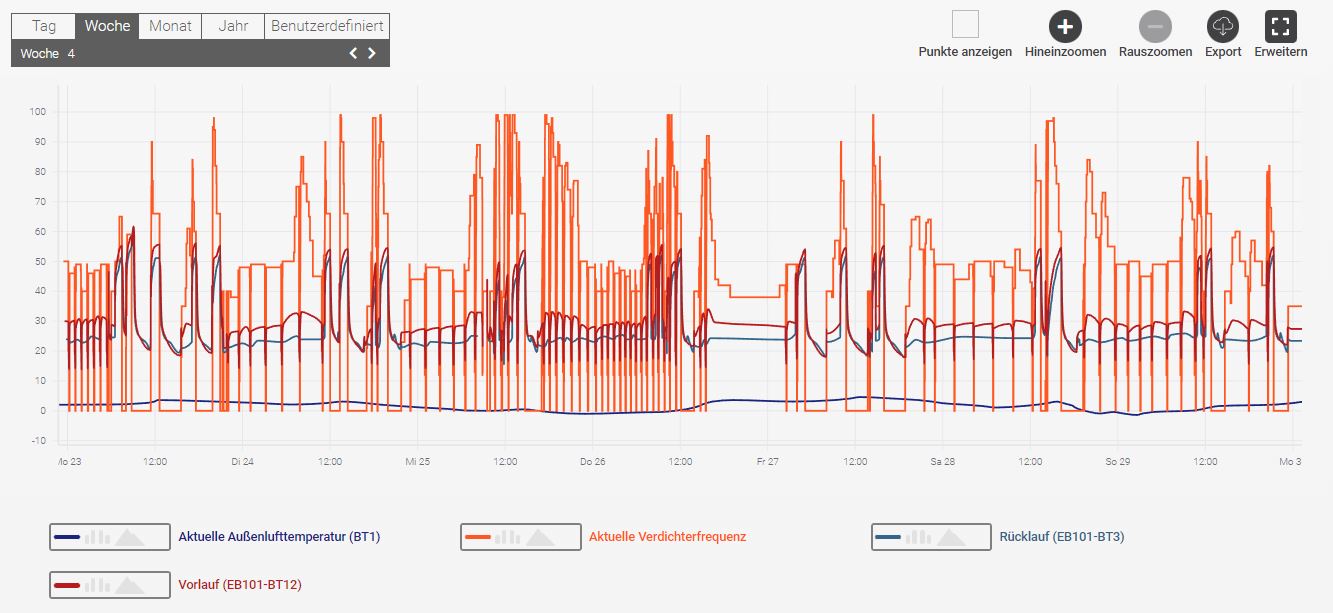Screen dimensions: 1333x613
Task: Click the 100 y-axis value
Action: click(38, 111)
